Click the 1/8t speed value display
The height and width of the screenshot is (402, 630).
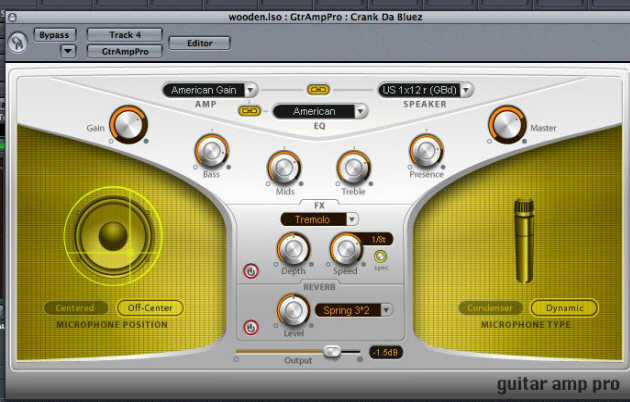pos(378,240)
